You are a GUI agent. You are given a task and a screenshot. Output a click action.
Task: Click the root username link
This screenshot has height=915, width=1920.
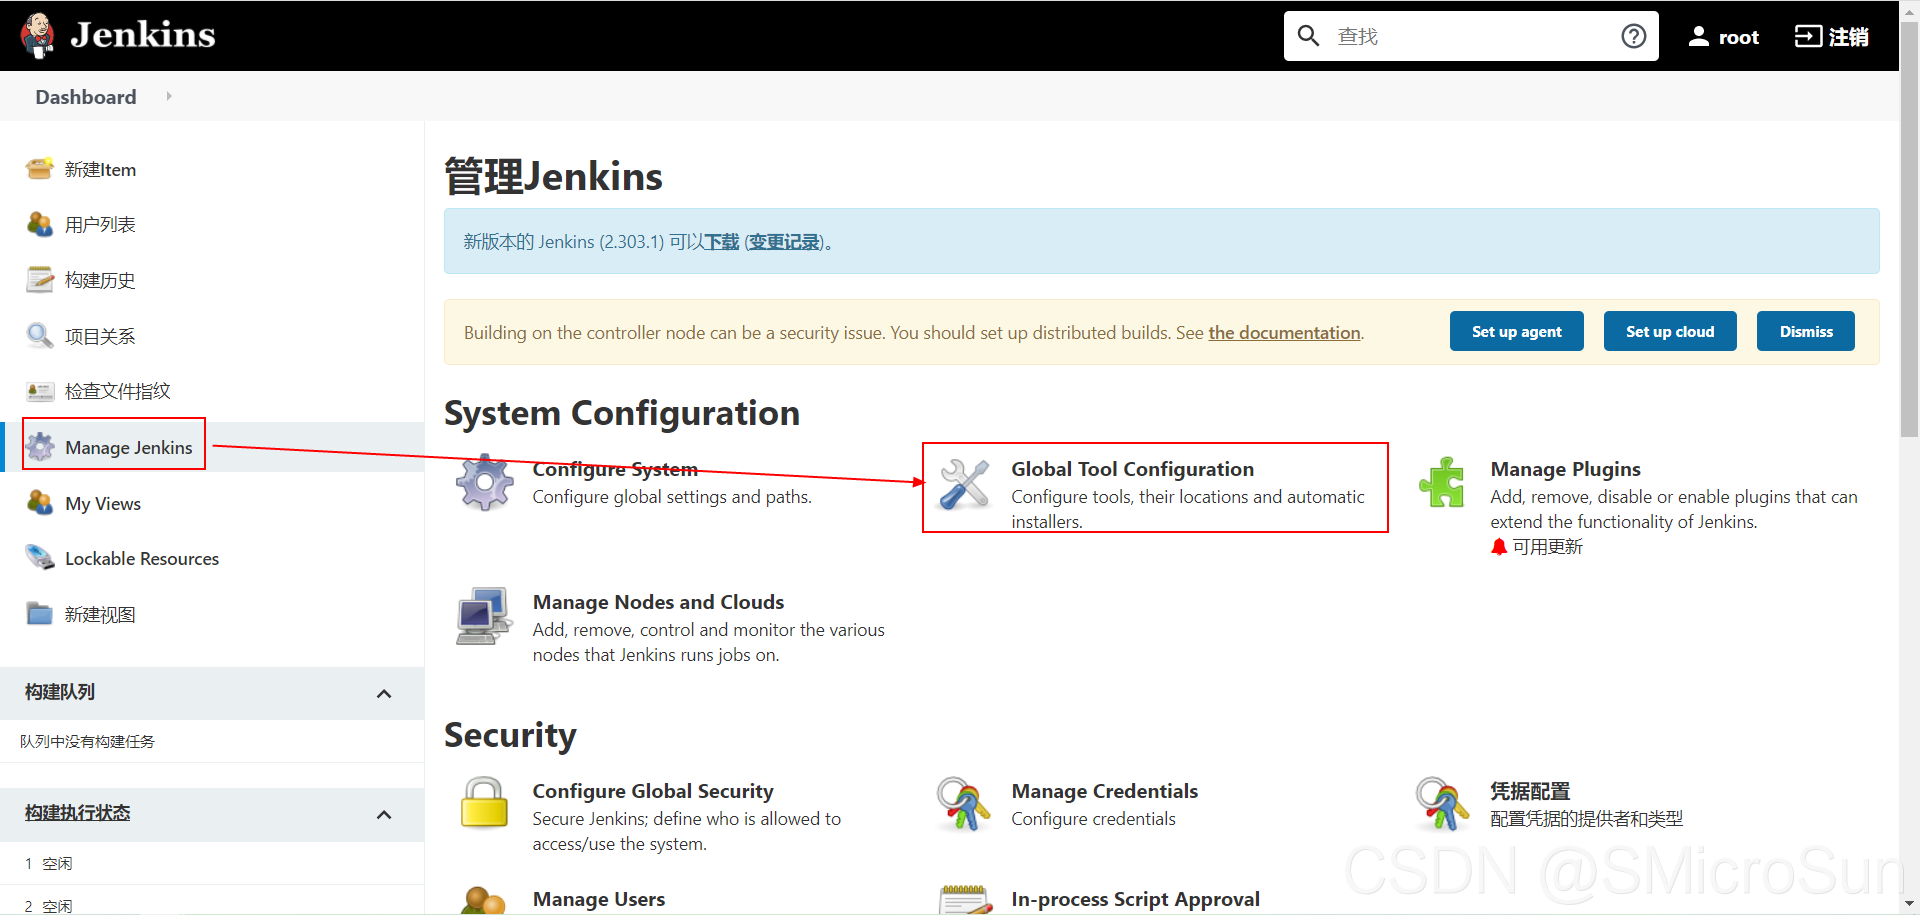point(1739,37)
